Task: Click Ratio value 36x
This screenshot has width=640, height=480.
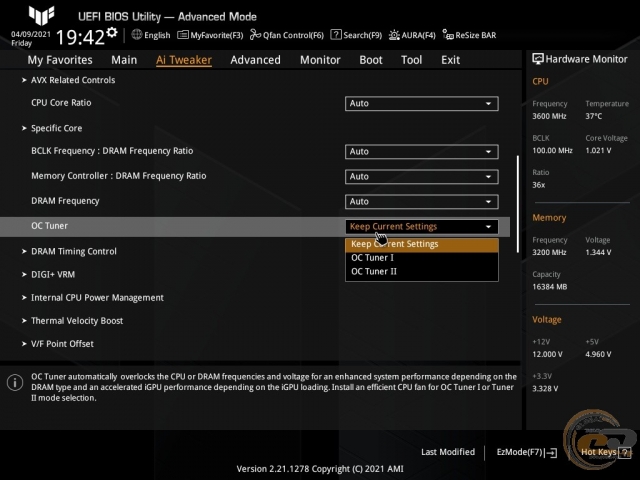Action: (x=538, y=185)
